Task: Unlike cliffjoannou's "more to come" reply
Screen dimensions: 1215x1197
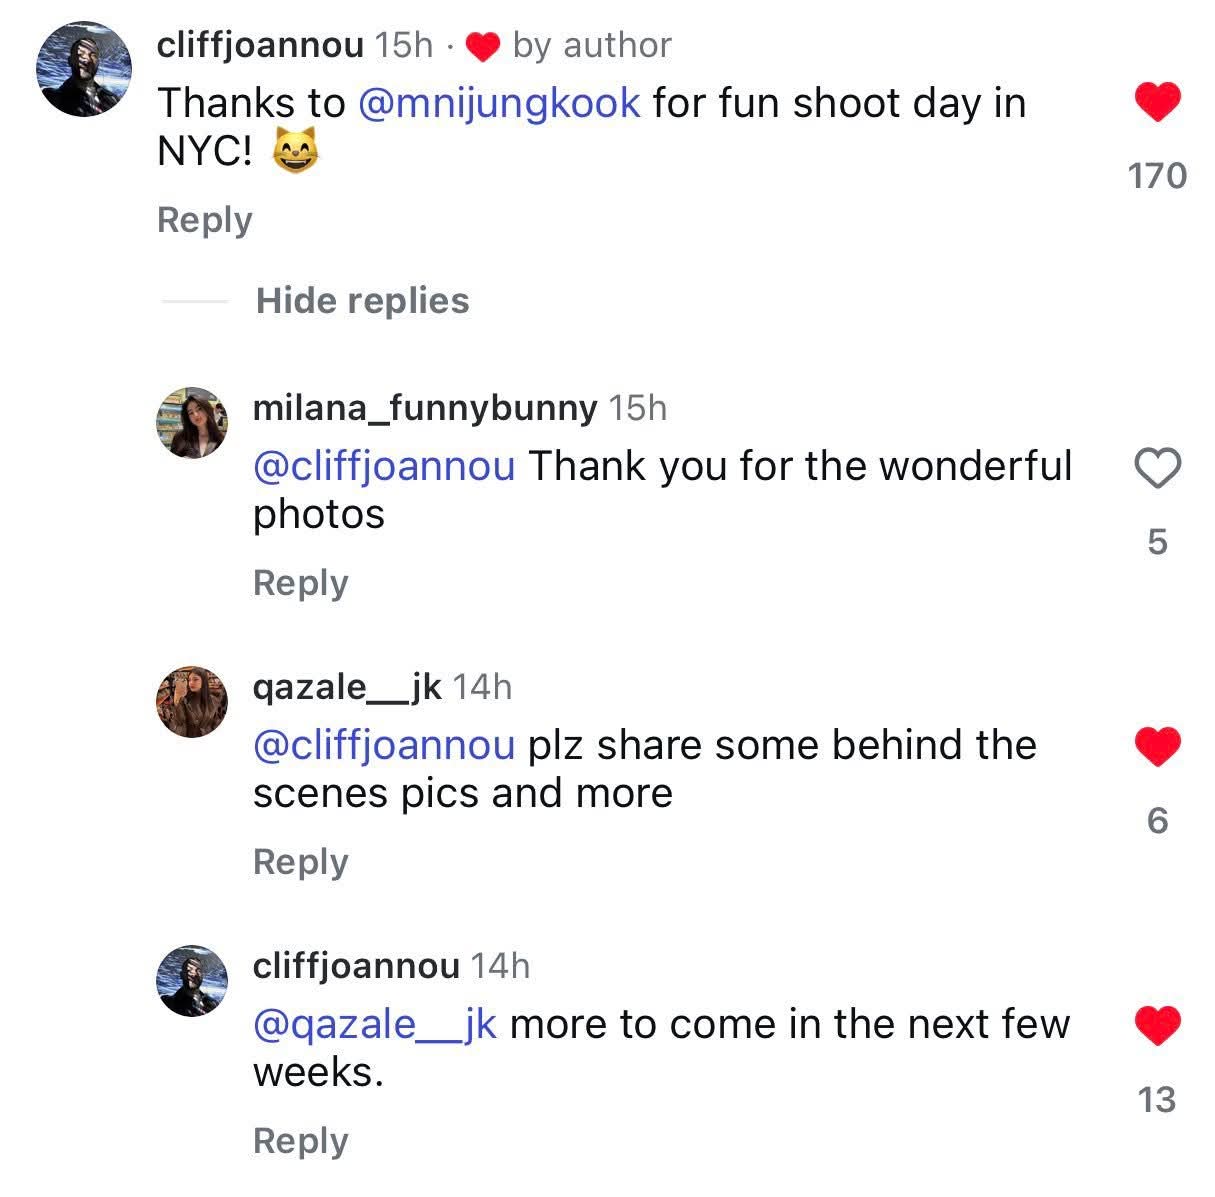Action: click(1158, 1025)
